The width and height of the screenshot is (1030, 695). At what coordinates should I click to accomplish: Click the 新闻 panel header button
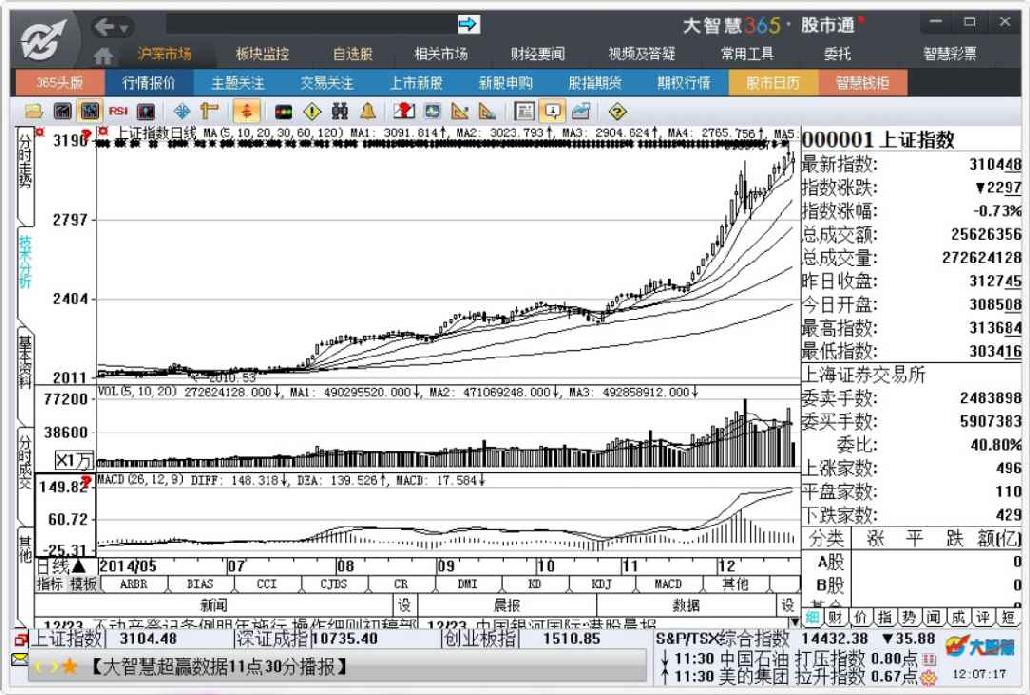214,605
